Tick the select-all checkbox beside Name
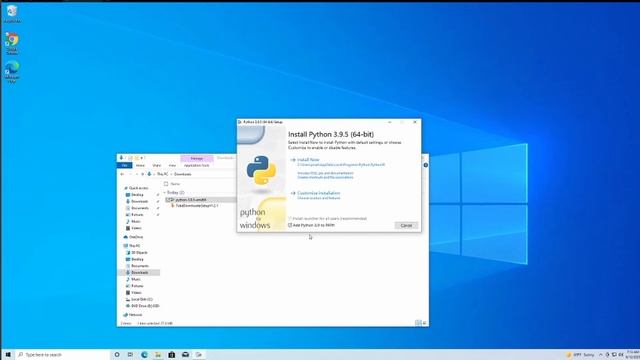Image resolution: width=640 pixels, height=360 pixels. click(166, 184)
